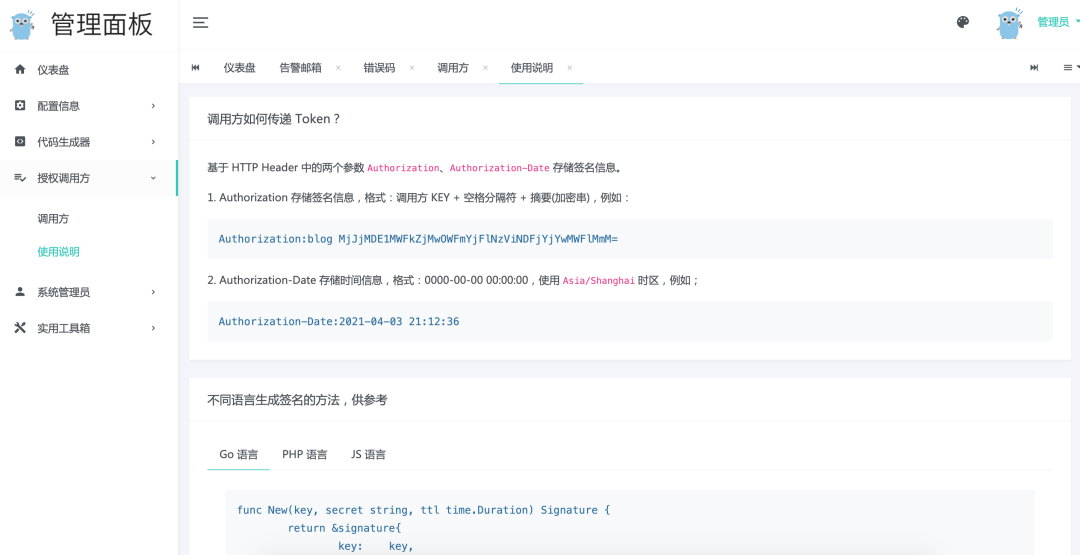Switch to the JS 语言 tab
The height and width of the screenshot is (555, 1080).
[368, 454]
